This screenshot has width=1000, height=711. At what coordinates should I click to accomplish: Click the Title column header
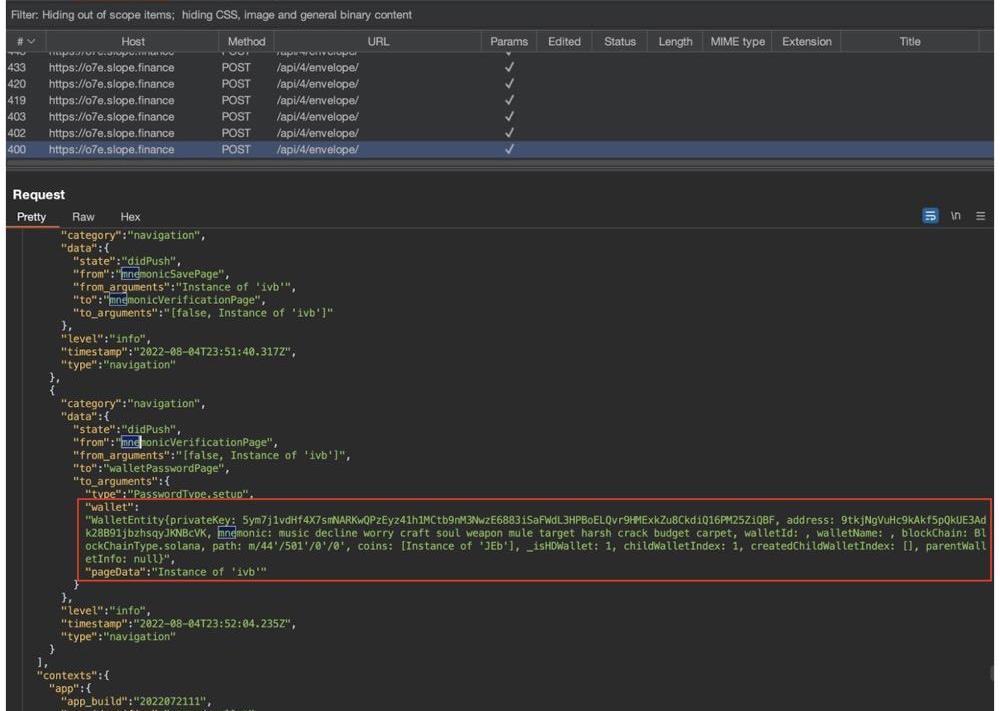(x=909, y=41)
